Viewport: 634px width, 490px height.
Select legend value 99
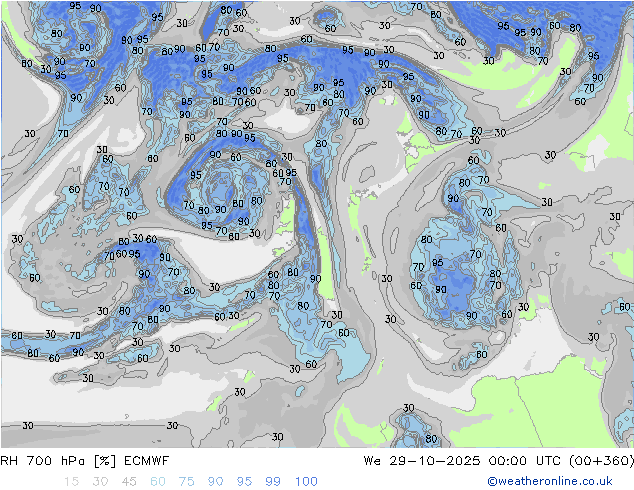[273, 482]
